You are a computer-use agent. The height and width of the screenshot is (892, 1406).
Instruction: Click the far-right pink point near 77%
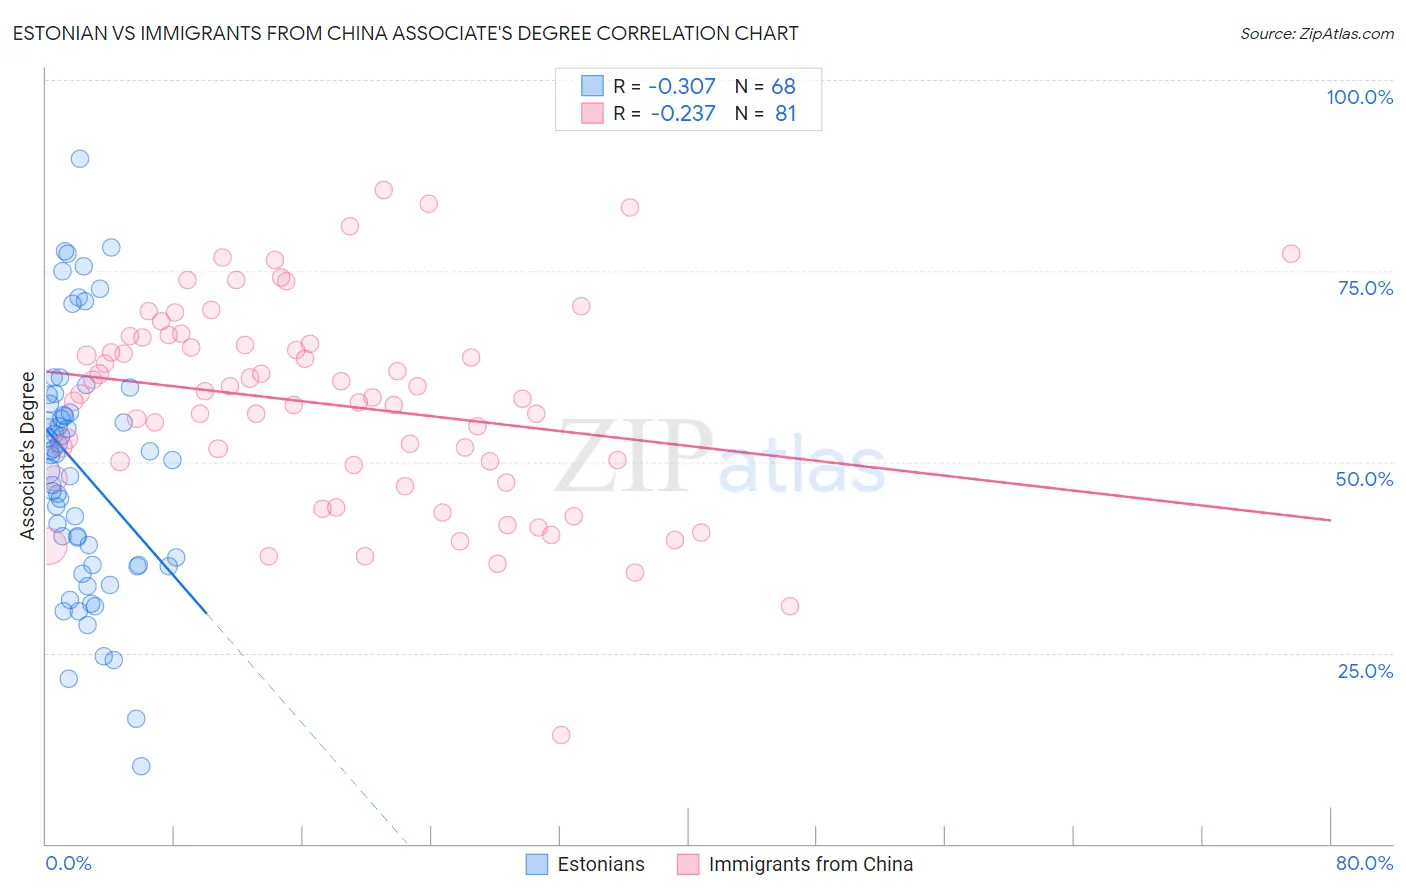click(x=1291, y=254)
